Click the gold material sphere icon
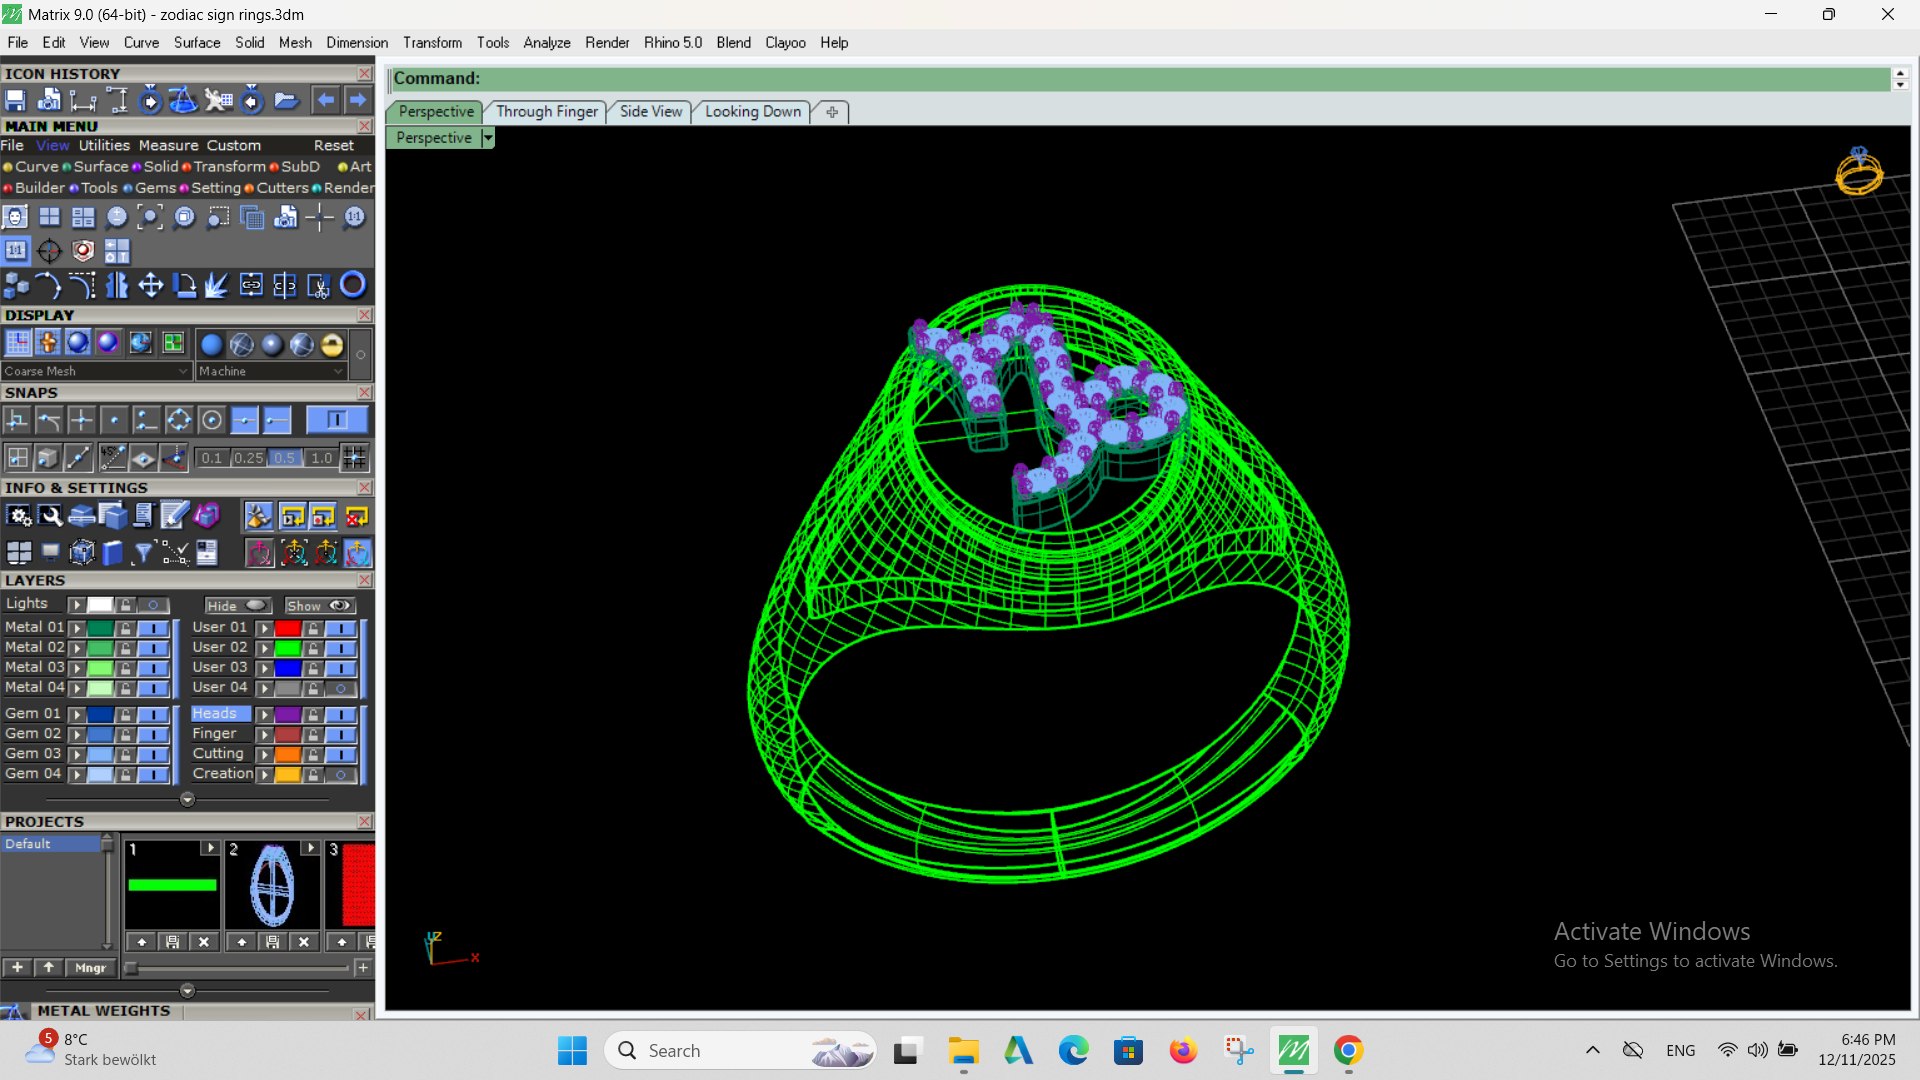Image resolution: width=1920 pixels, height=1080 pixels. [x=332, y=345]
